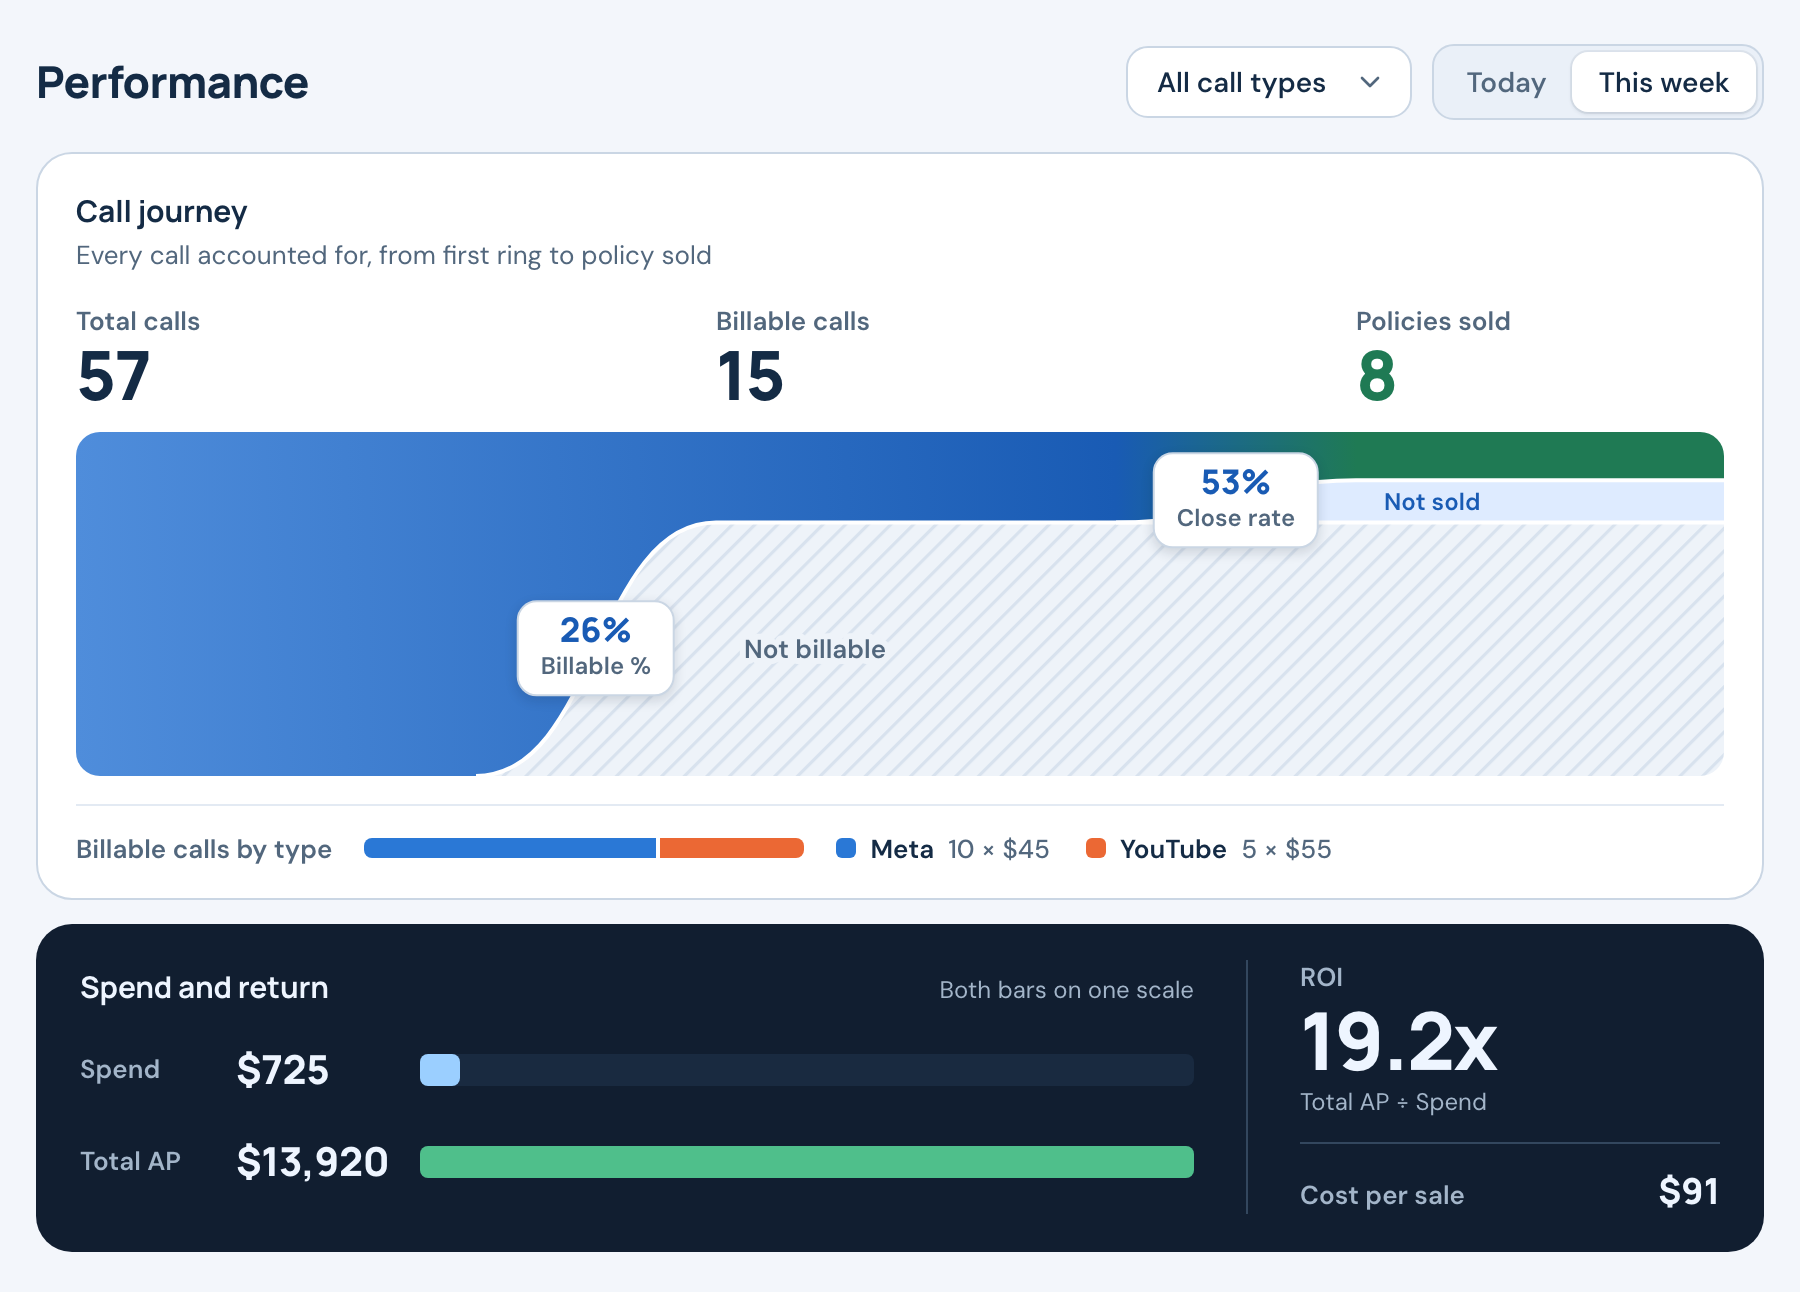
Task: Click the Total calls value 57
Action: (114, 377)
